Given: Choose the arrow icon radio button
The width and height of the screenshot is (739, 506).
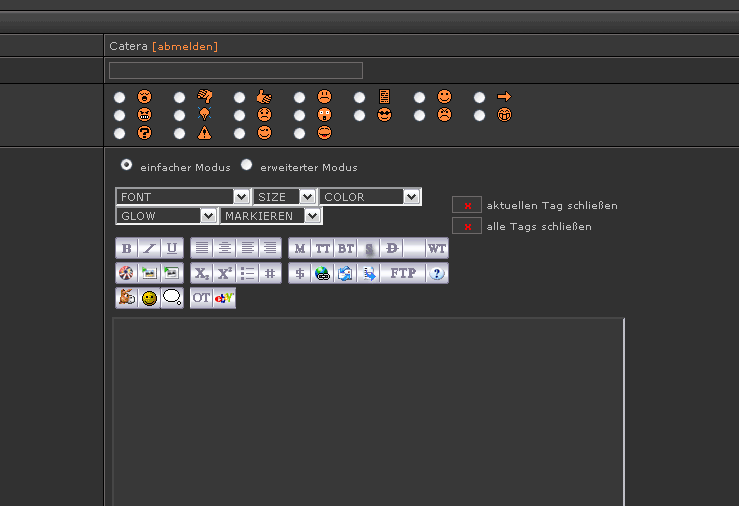Looking at the screenshot, I should (x=480, y=97).
